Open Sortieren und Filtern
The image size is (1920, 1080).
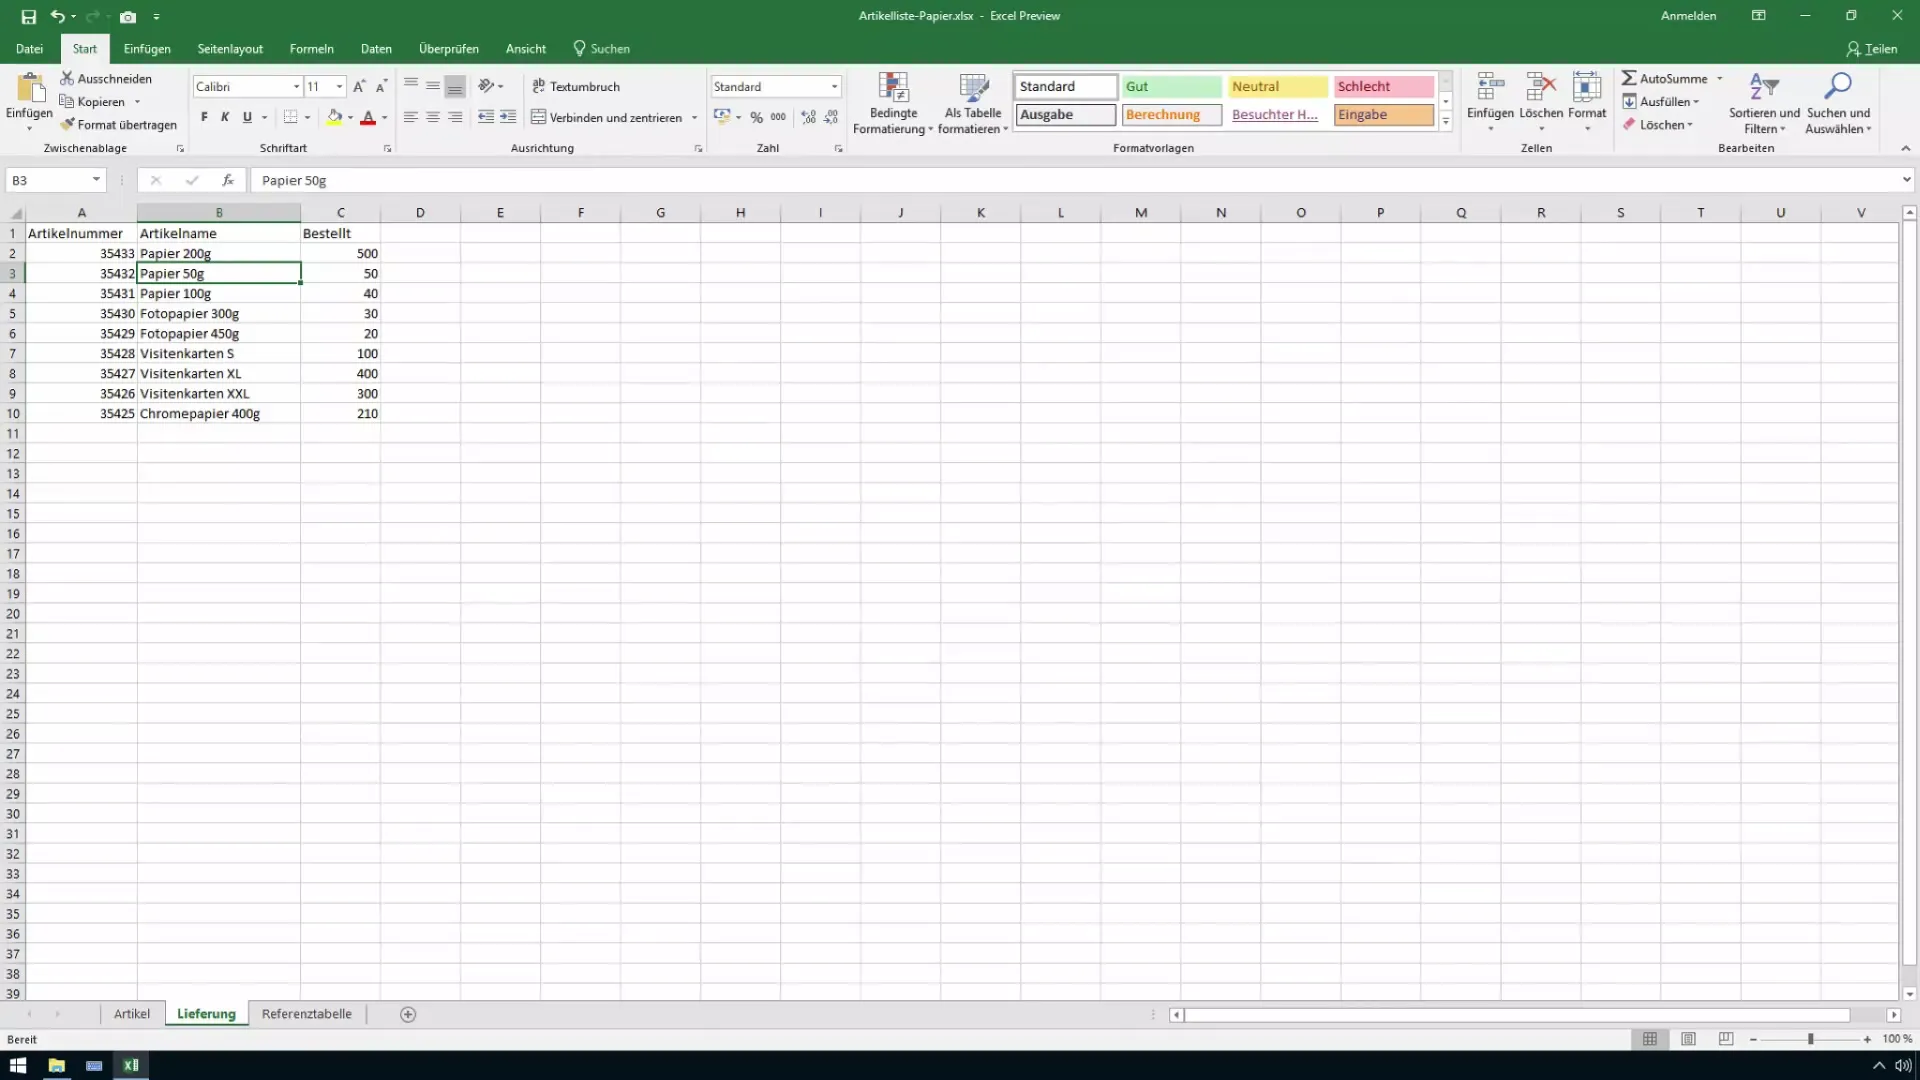click(x=1764, y=103)
